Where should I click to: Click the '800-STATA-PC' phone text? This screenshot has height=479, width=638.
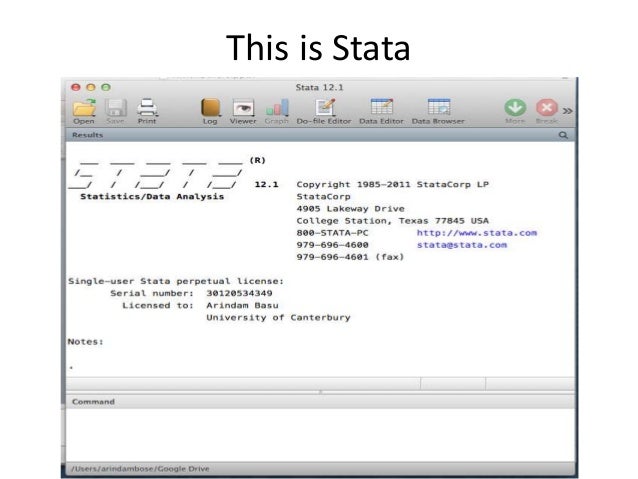tap(332, 233)
